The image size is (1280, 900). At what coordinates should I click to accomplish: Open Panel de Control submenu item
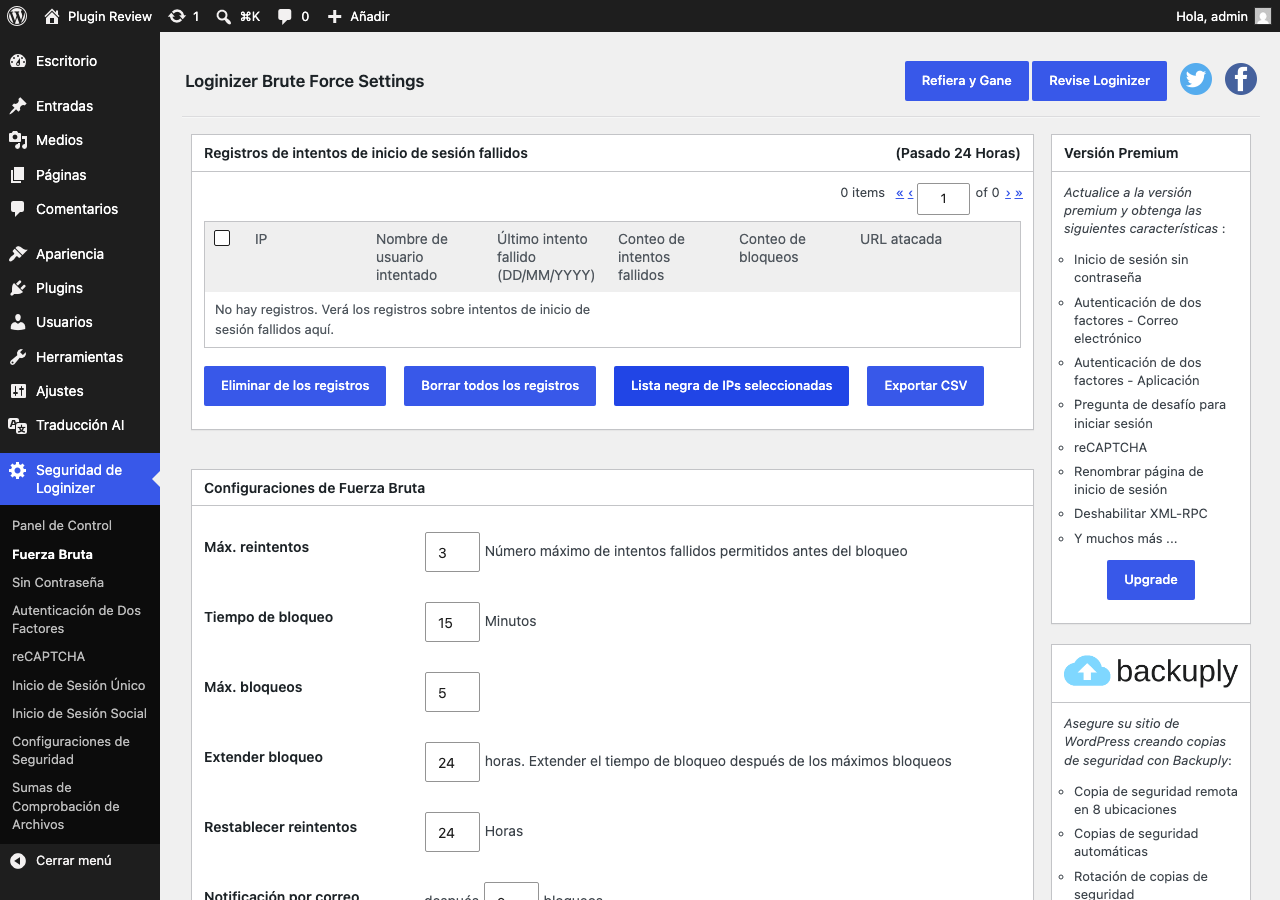[x=62, y=525]
